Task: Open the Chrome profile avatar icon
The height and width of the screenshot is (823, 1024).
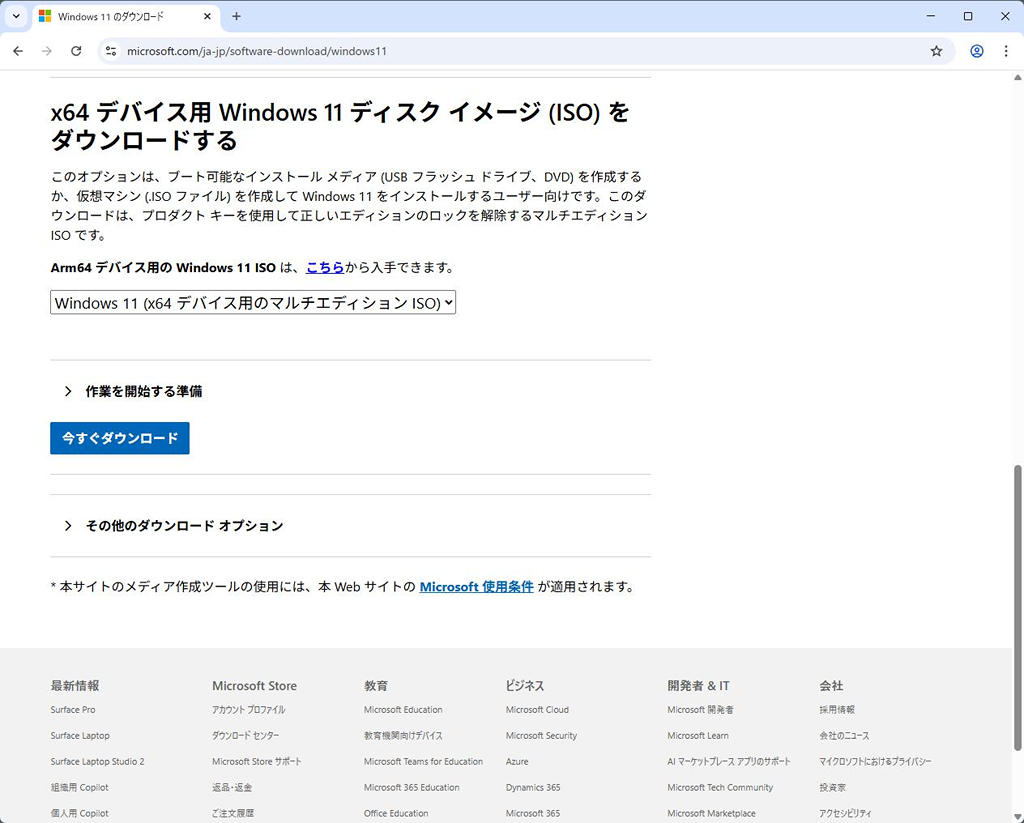Action: click(977, 51)
